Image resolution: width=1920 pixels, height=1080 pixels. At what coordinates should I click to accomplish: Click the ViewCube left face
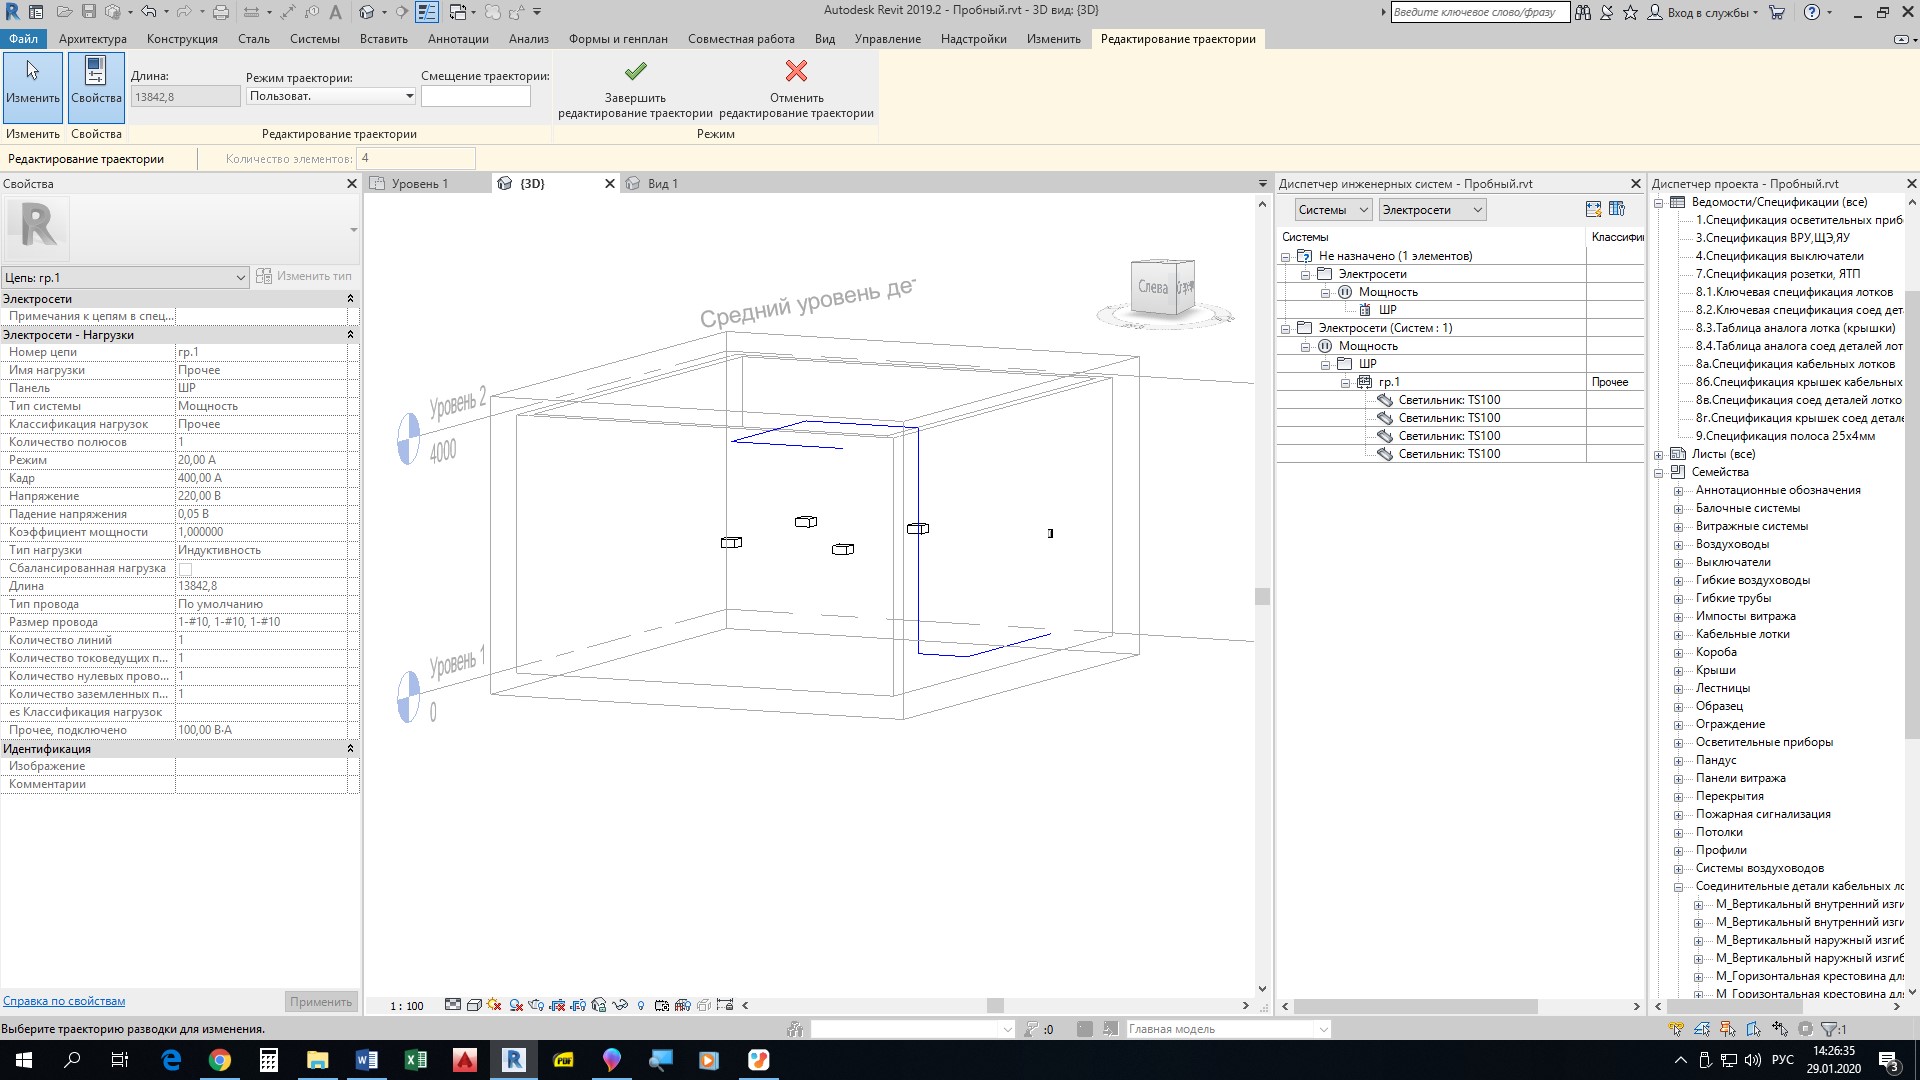point(1152,287)
